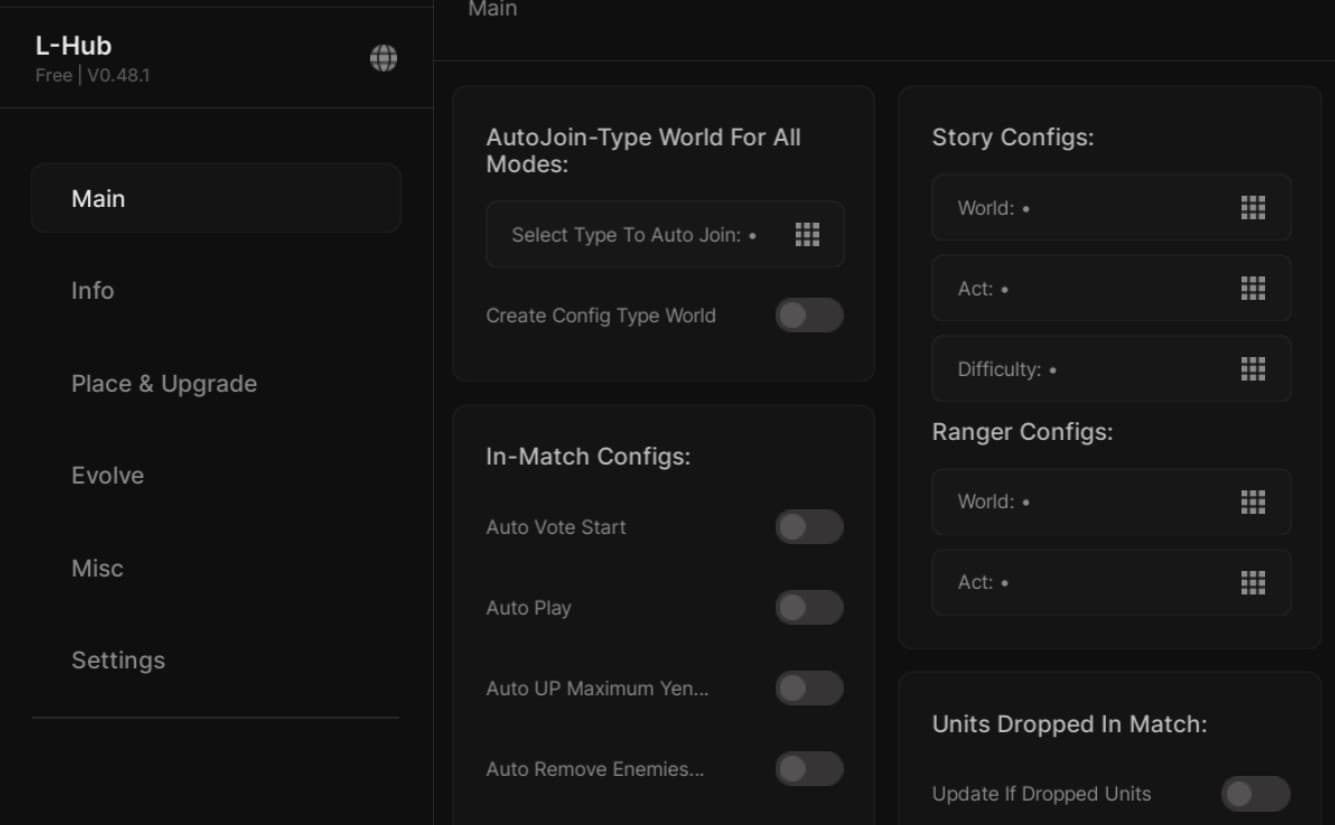Select Misc in the sidebar
The image size is (1335, 825).
point(98,568)
